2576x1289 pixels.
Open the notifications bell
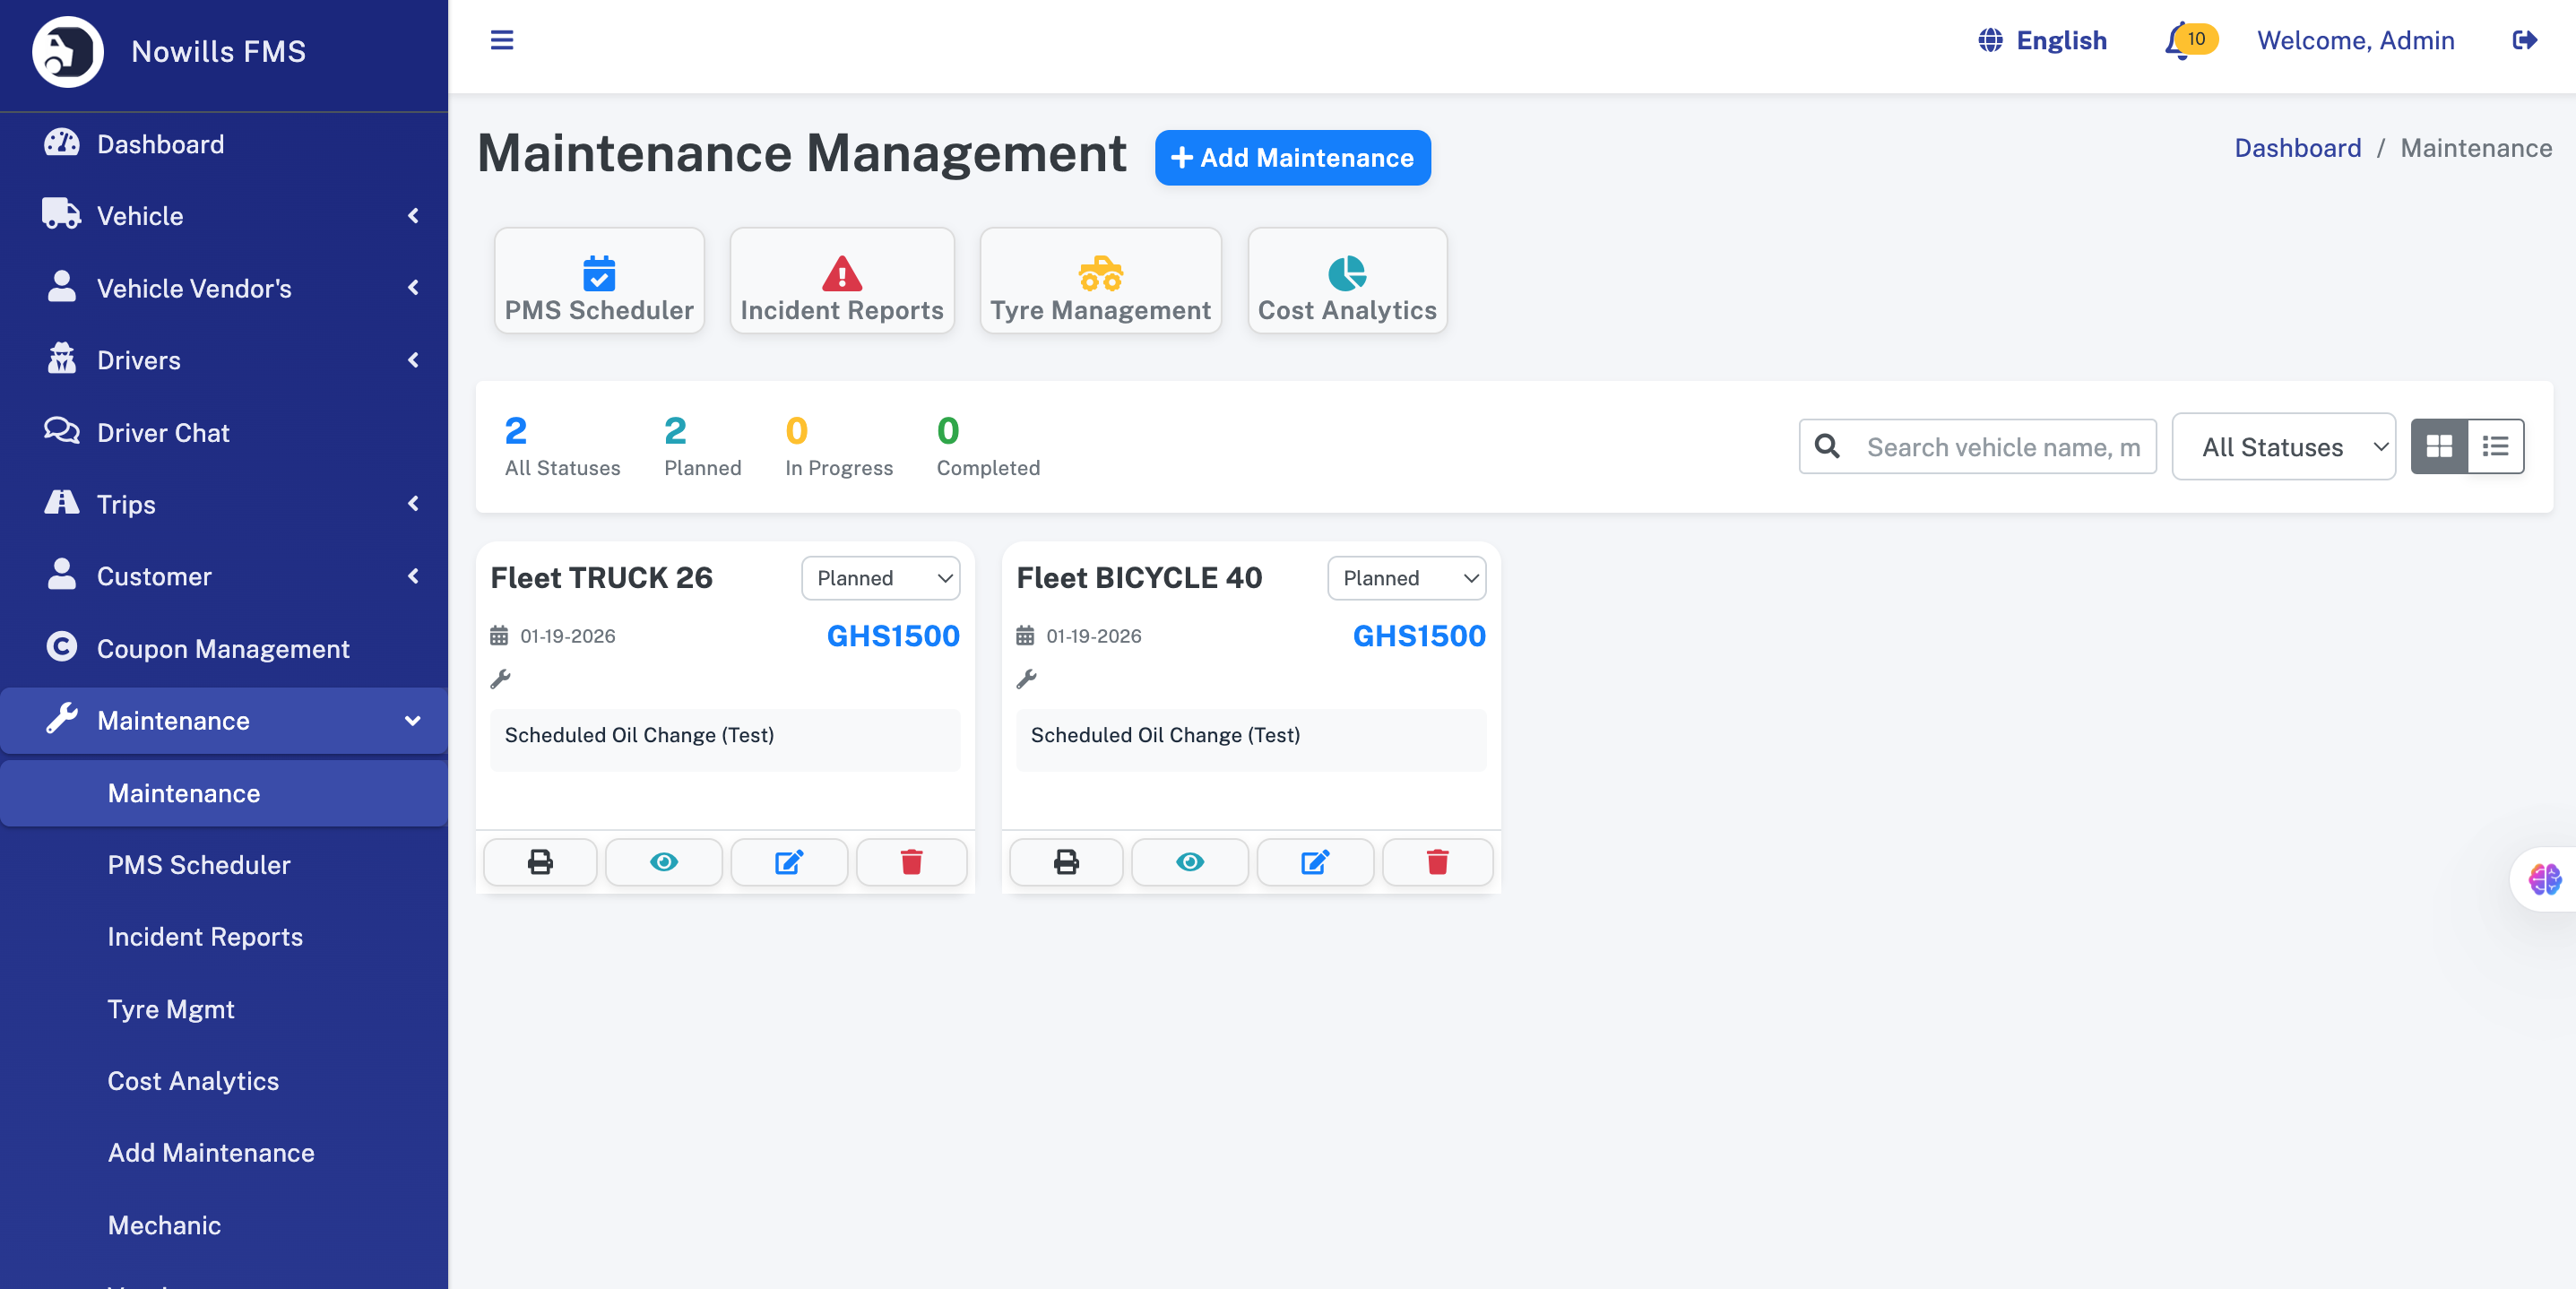point(2178,42)
